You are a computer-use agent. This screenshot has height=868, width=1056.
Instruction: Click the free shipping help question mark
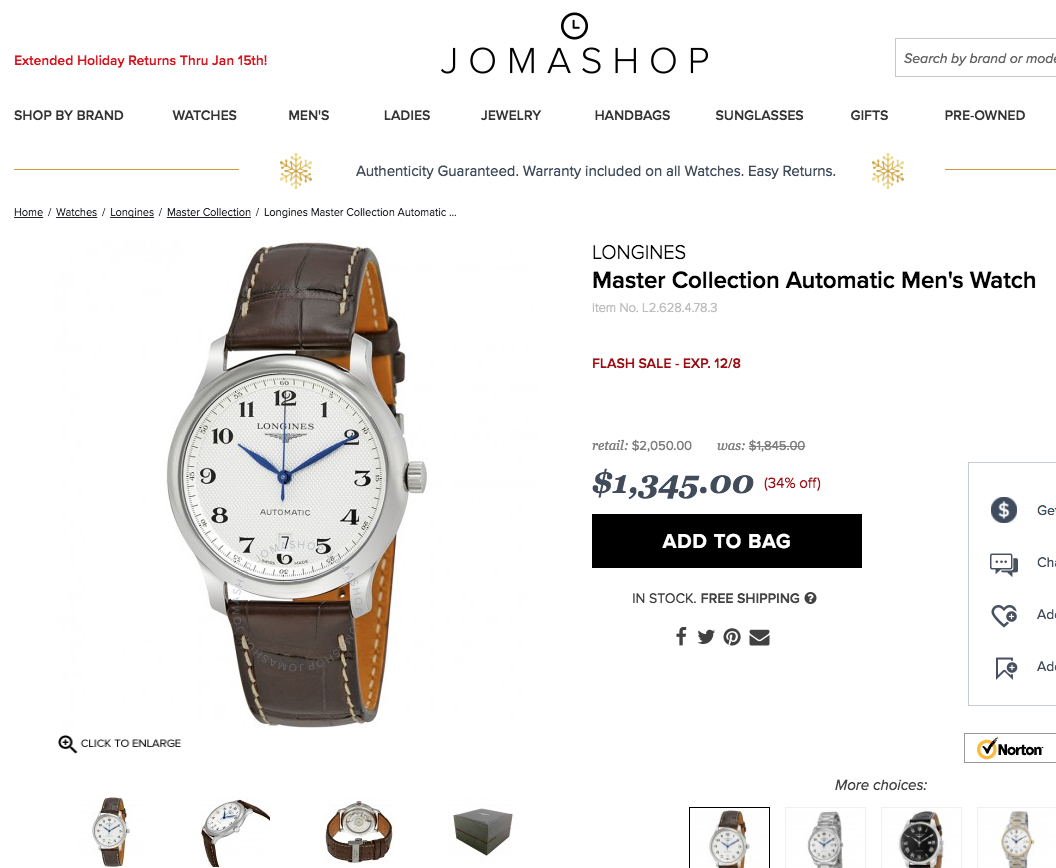pos(810,598)
